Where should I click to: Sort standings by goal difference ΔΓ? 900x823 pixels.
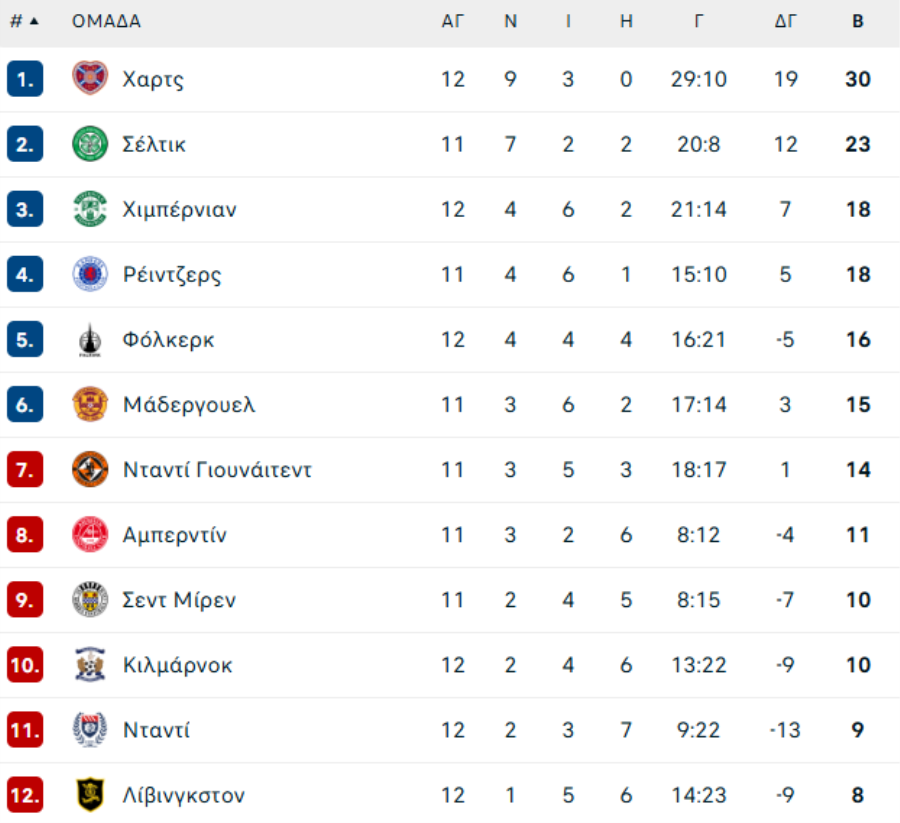point(786,21)
